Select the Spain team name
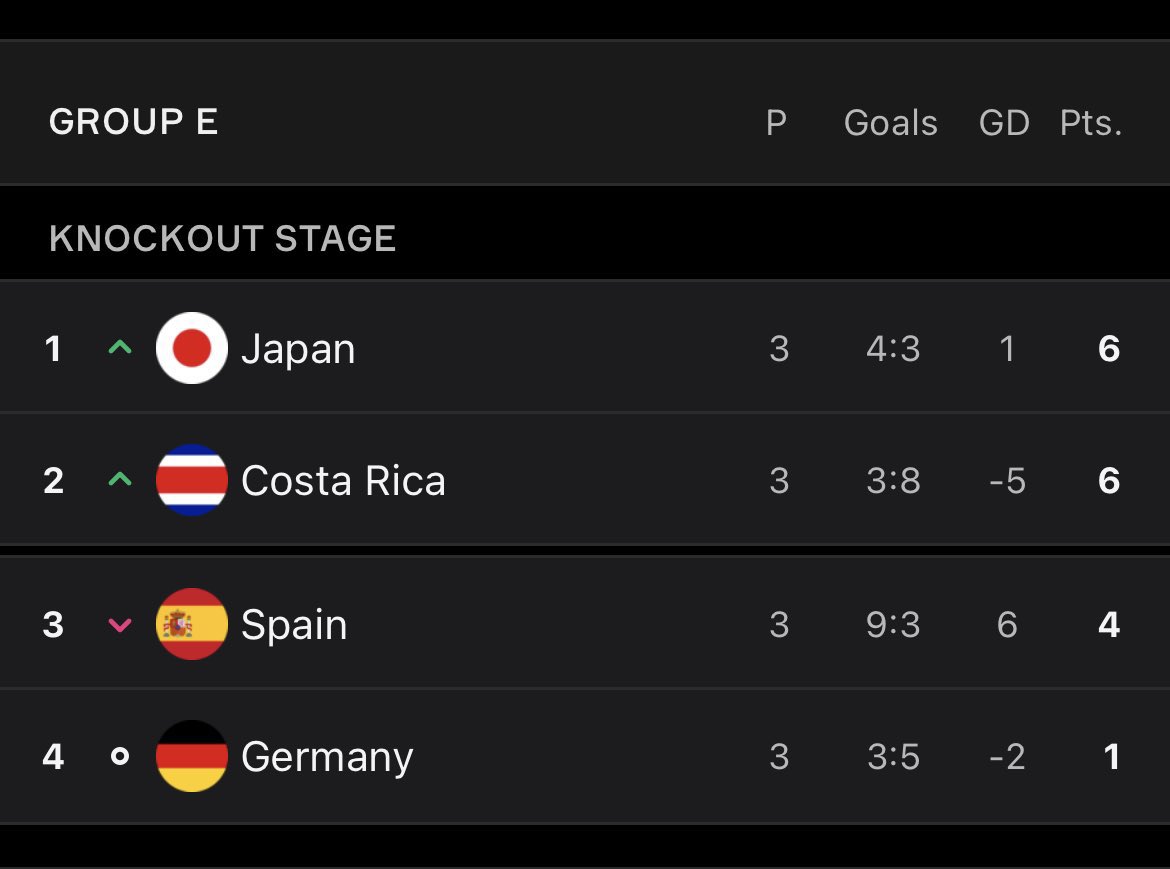 (294, 625)
